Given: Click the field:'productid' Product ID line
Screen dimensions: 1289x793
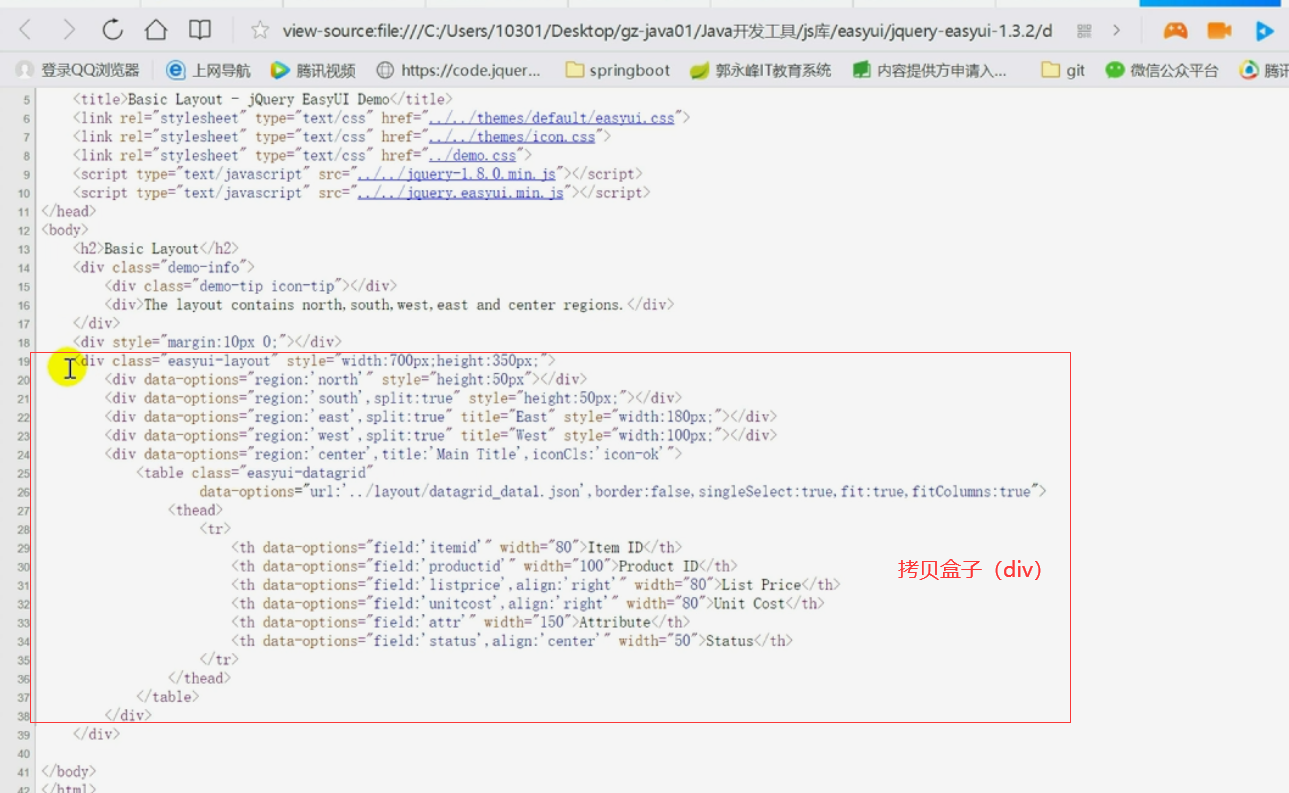Looking at the screenshot, I should point(485,566).
